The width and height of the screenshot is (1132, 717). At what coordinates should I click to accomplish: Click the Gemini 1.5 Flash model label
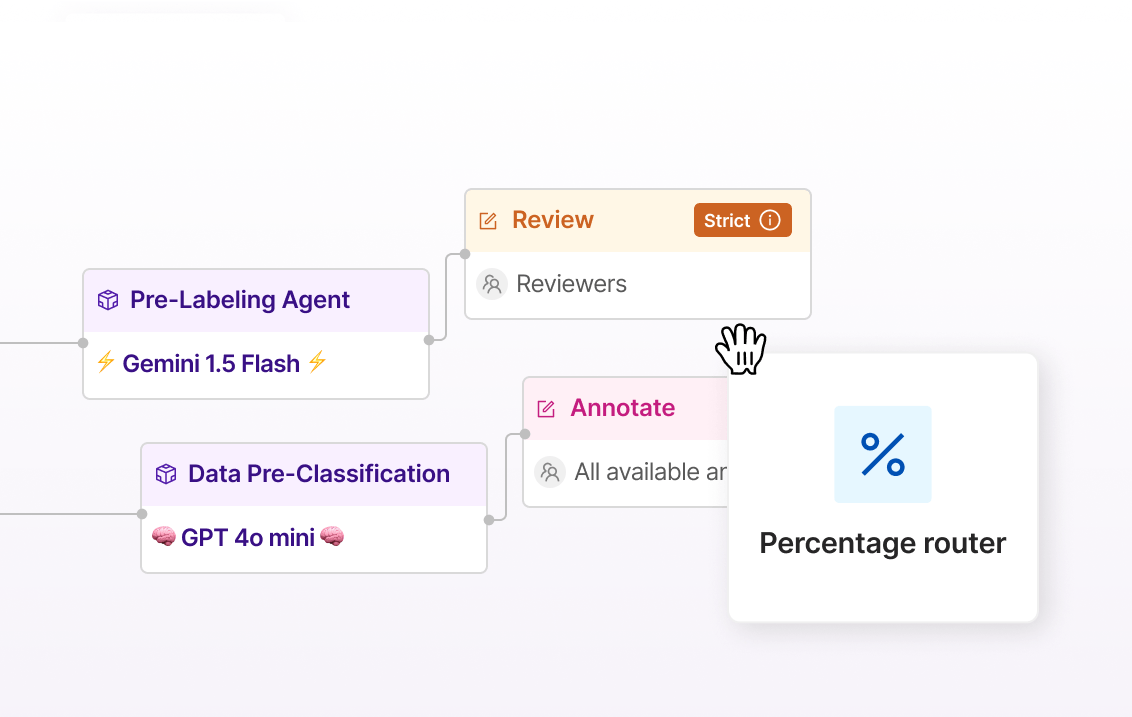(x=211, y=363)
